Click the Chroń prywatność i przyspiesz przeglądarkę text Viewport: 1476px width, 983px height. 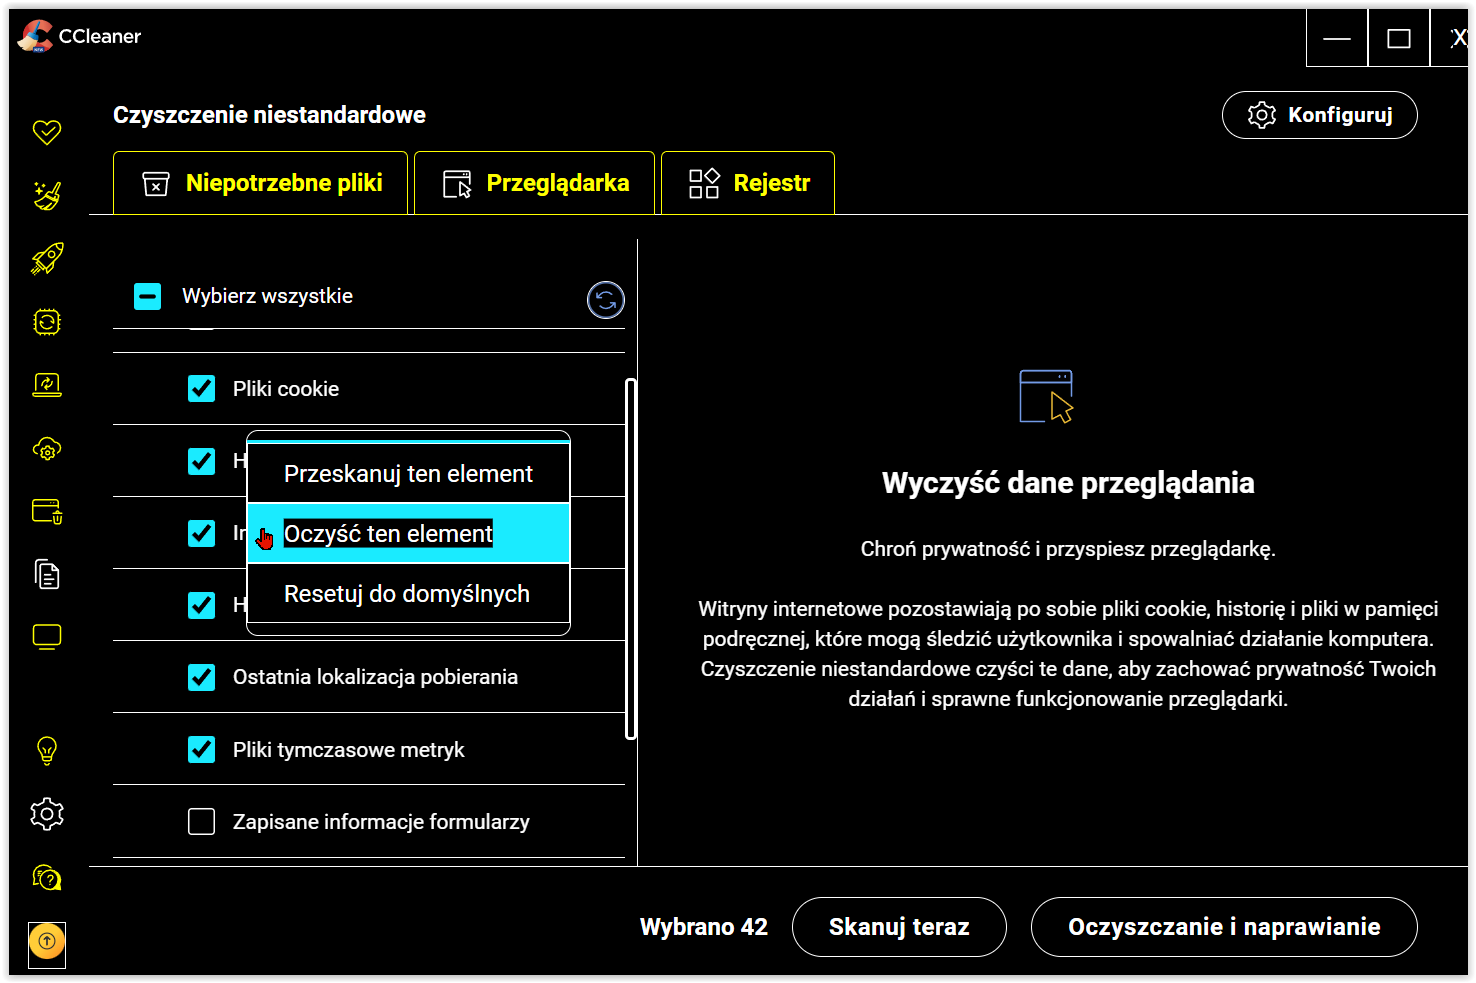tap(1068, 549)
